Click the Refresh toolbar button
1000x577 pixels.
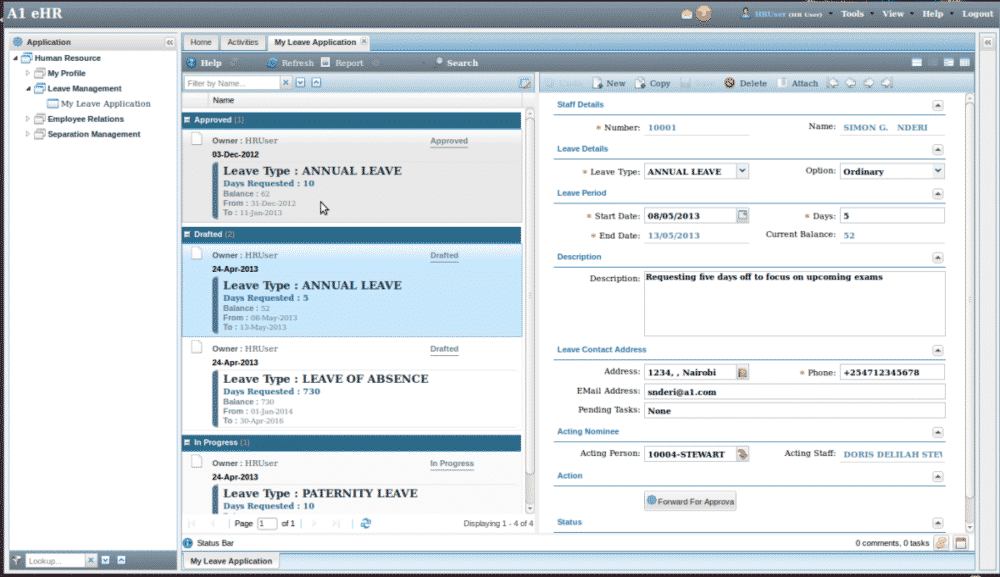point(290,63)
